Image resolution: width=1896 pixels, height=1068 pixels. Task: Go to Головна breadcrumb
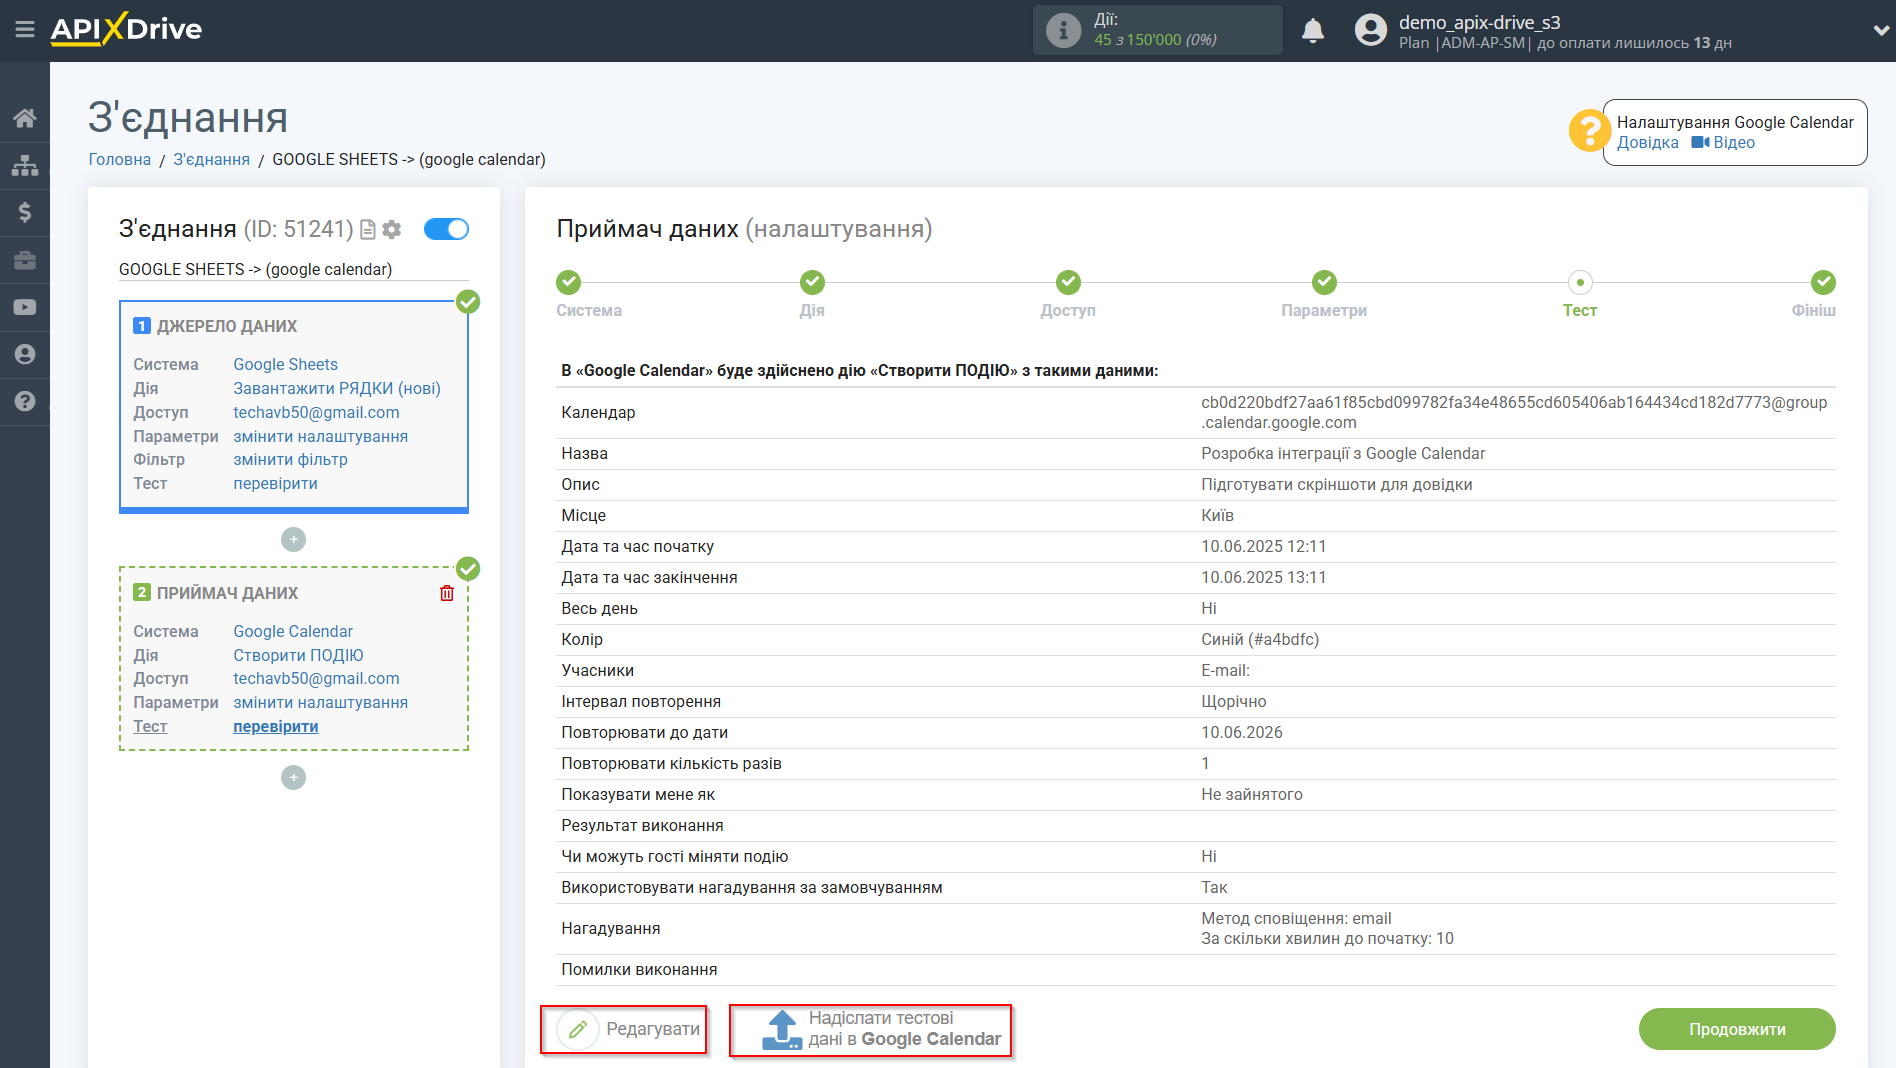[x=120, y=160]
